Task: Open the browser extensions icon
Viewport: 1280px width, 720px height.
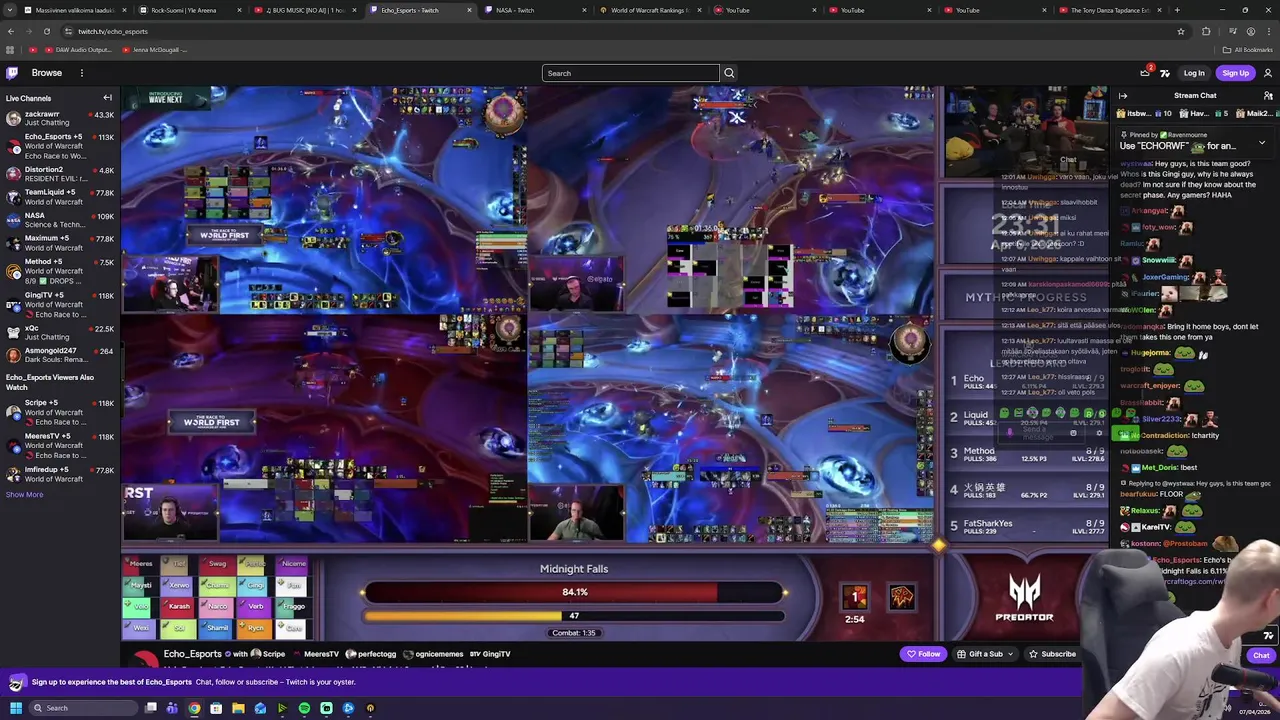Action: click(1206, 31)
